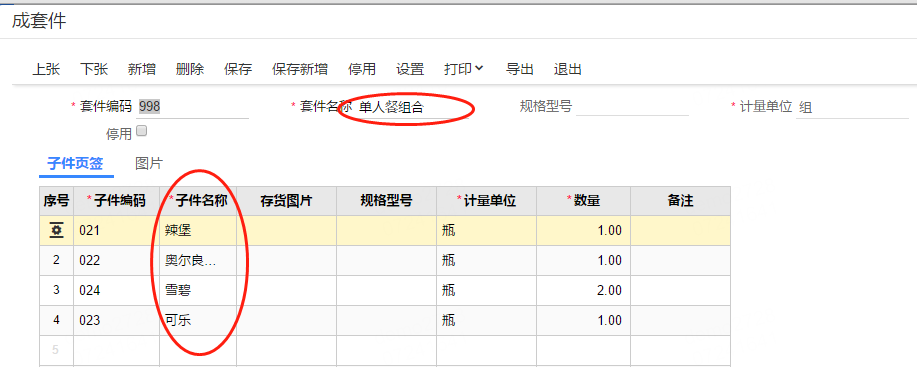Screen dimensions: 917x367
Task: Select the 奥尔良… item name cell
Action: coord(198,260)
